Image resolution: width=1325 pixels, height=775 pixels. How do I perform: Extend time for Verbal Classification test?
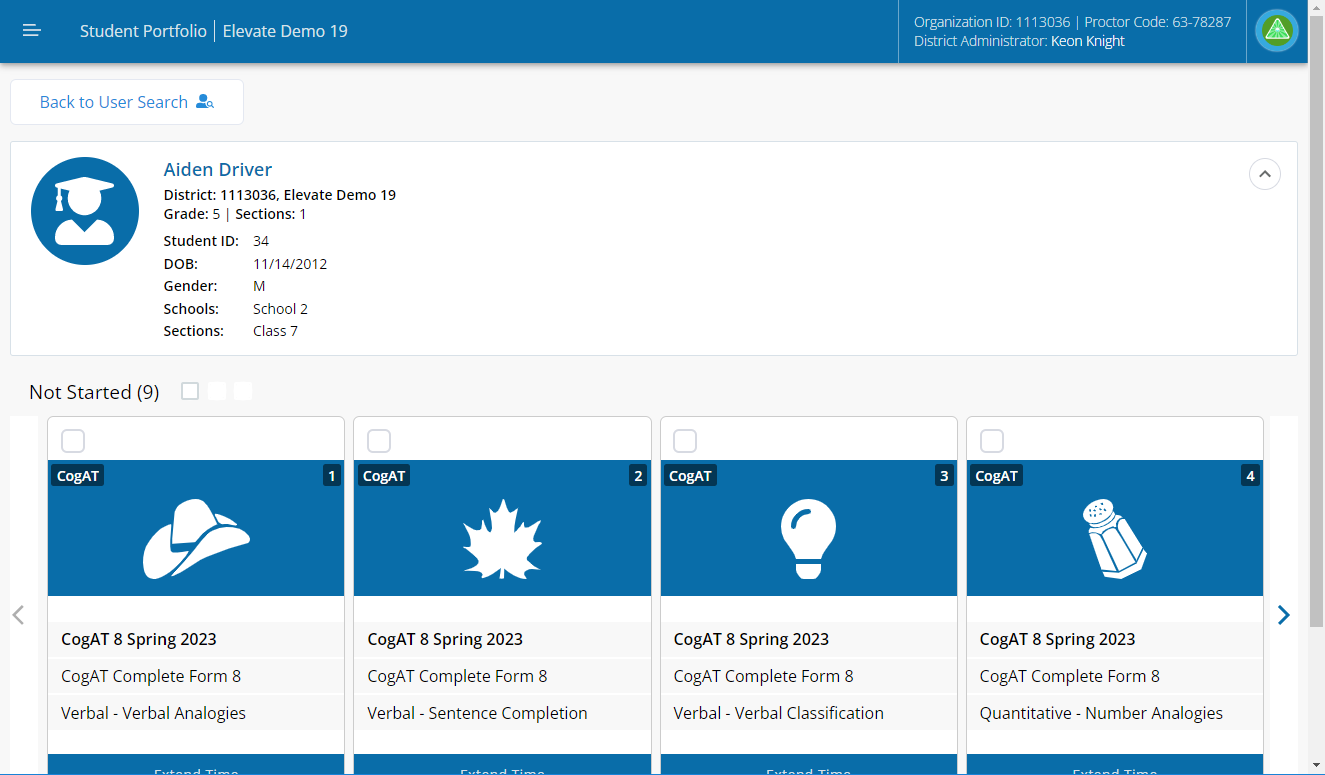pos(808,765)
